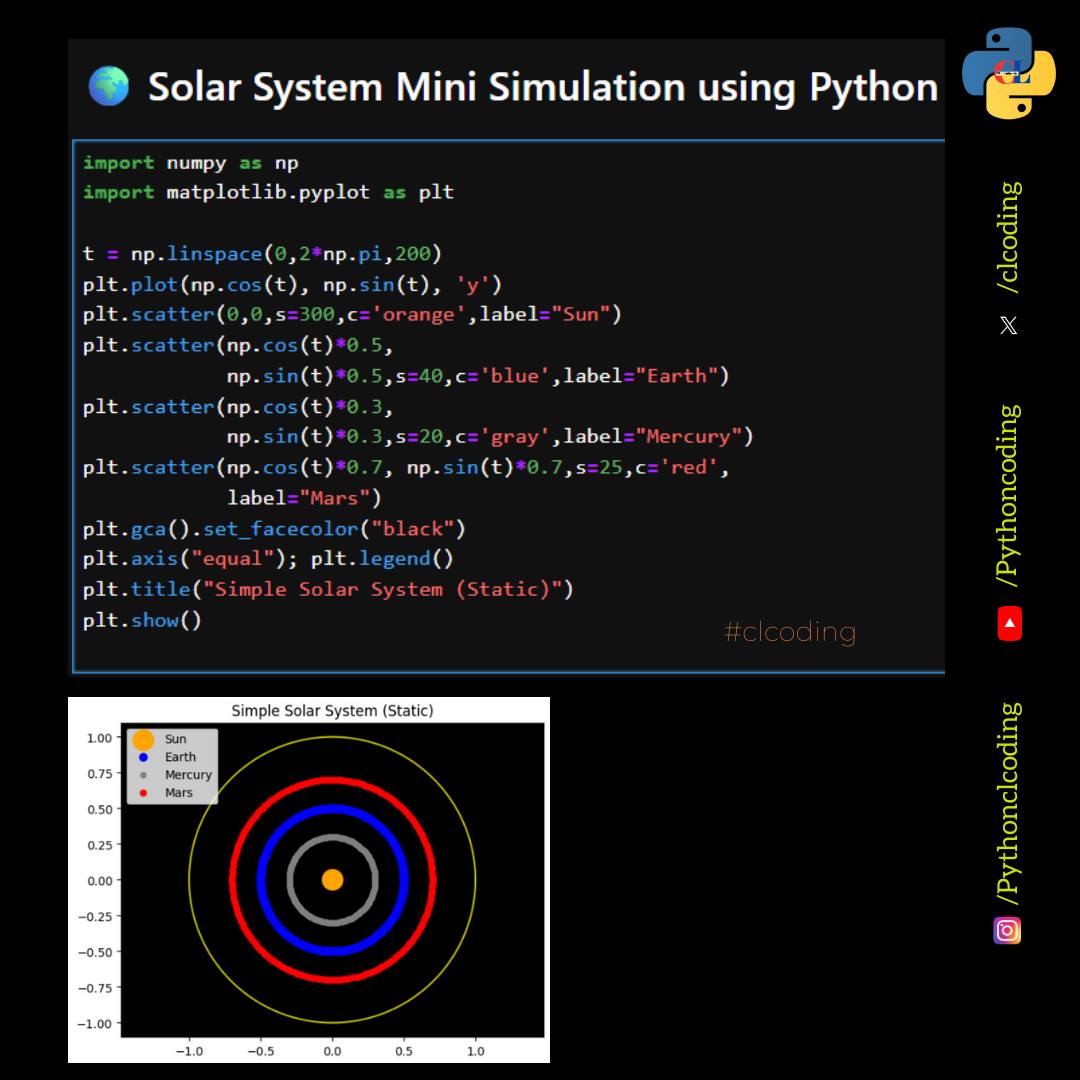This screenshot has width=1080, height=1080.
Task: Click the blue Earth marker in legend
Action: click(x=143, y=757)
